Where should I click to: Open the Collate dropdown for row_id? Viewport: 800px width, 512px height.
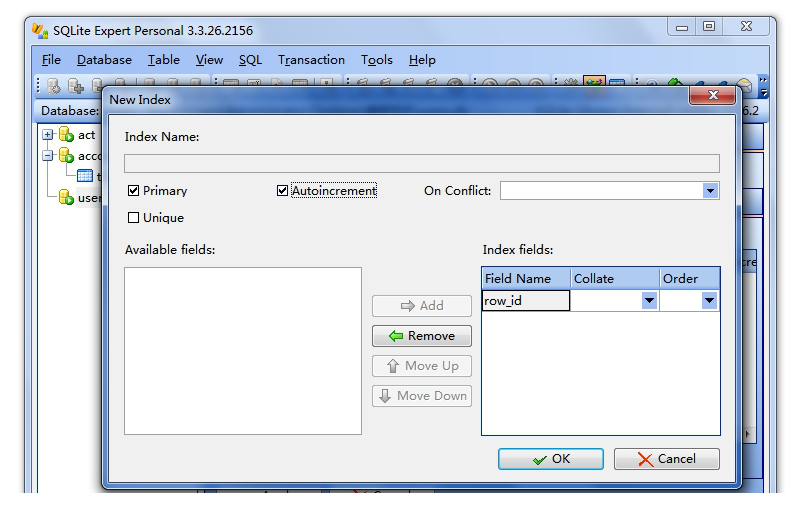649,300
